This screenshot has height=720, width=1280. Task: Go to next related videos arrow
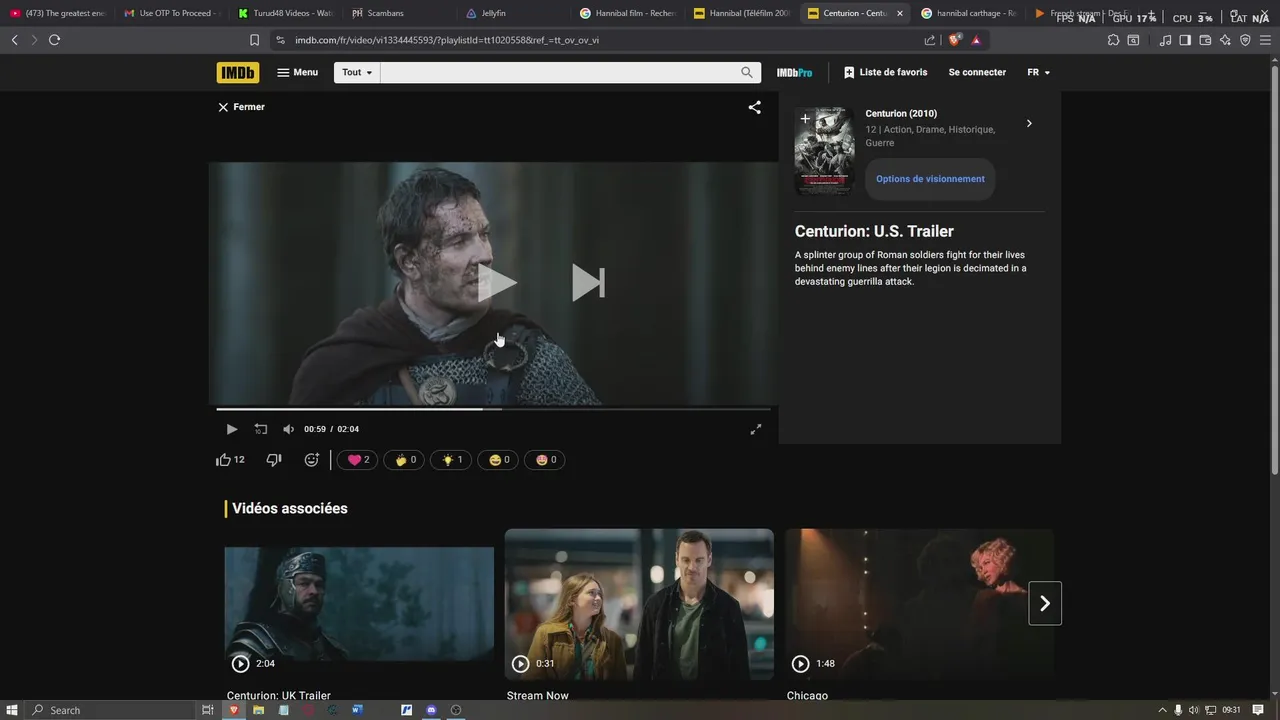tap(1045, 603)
